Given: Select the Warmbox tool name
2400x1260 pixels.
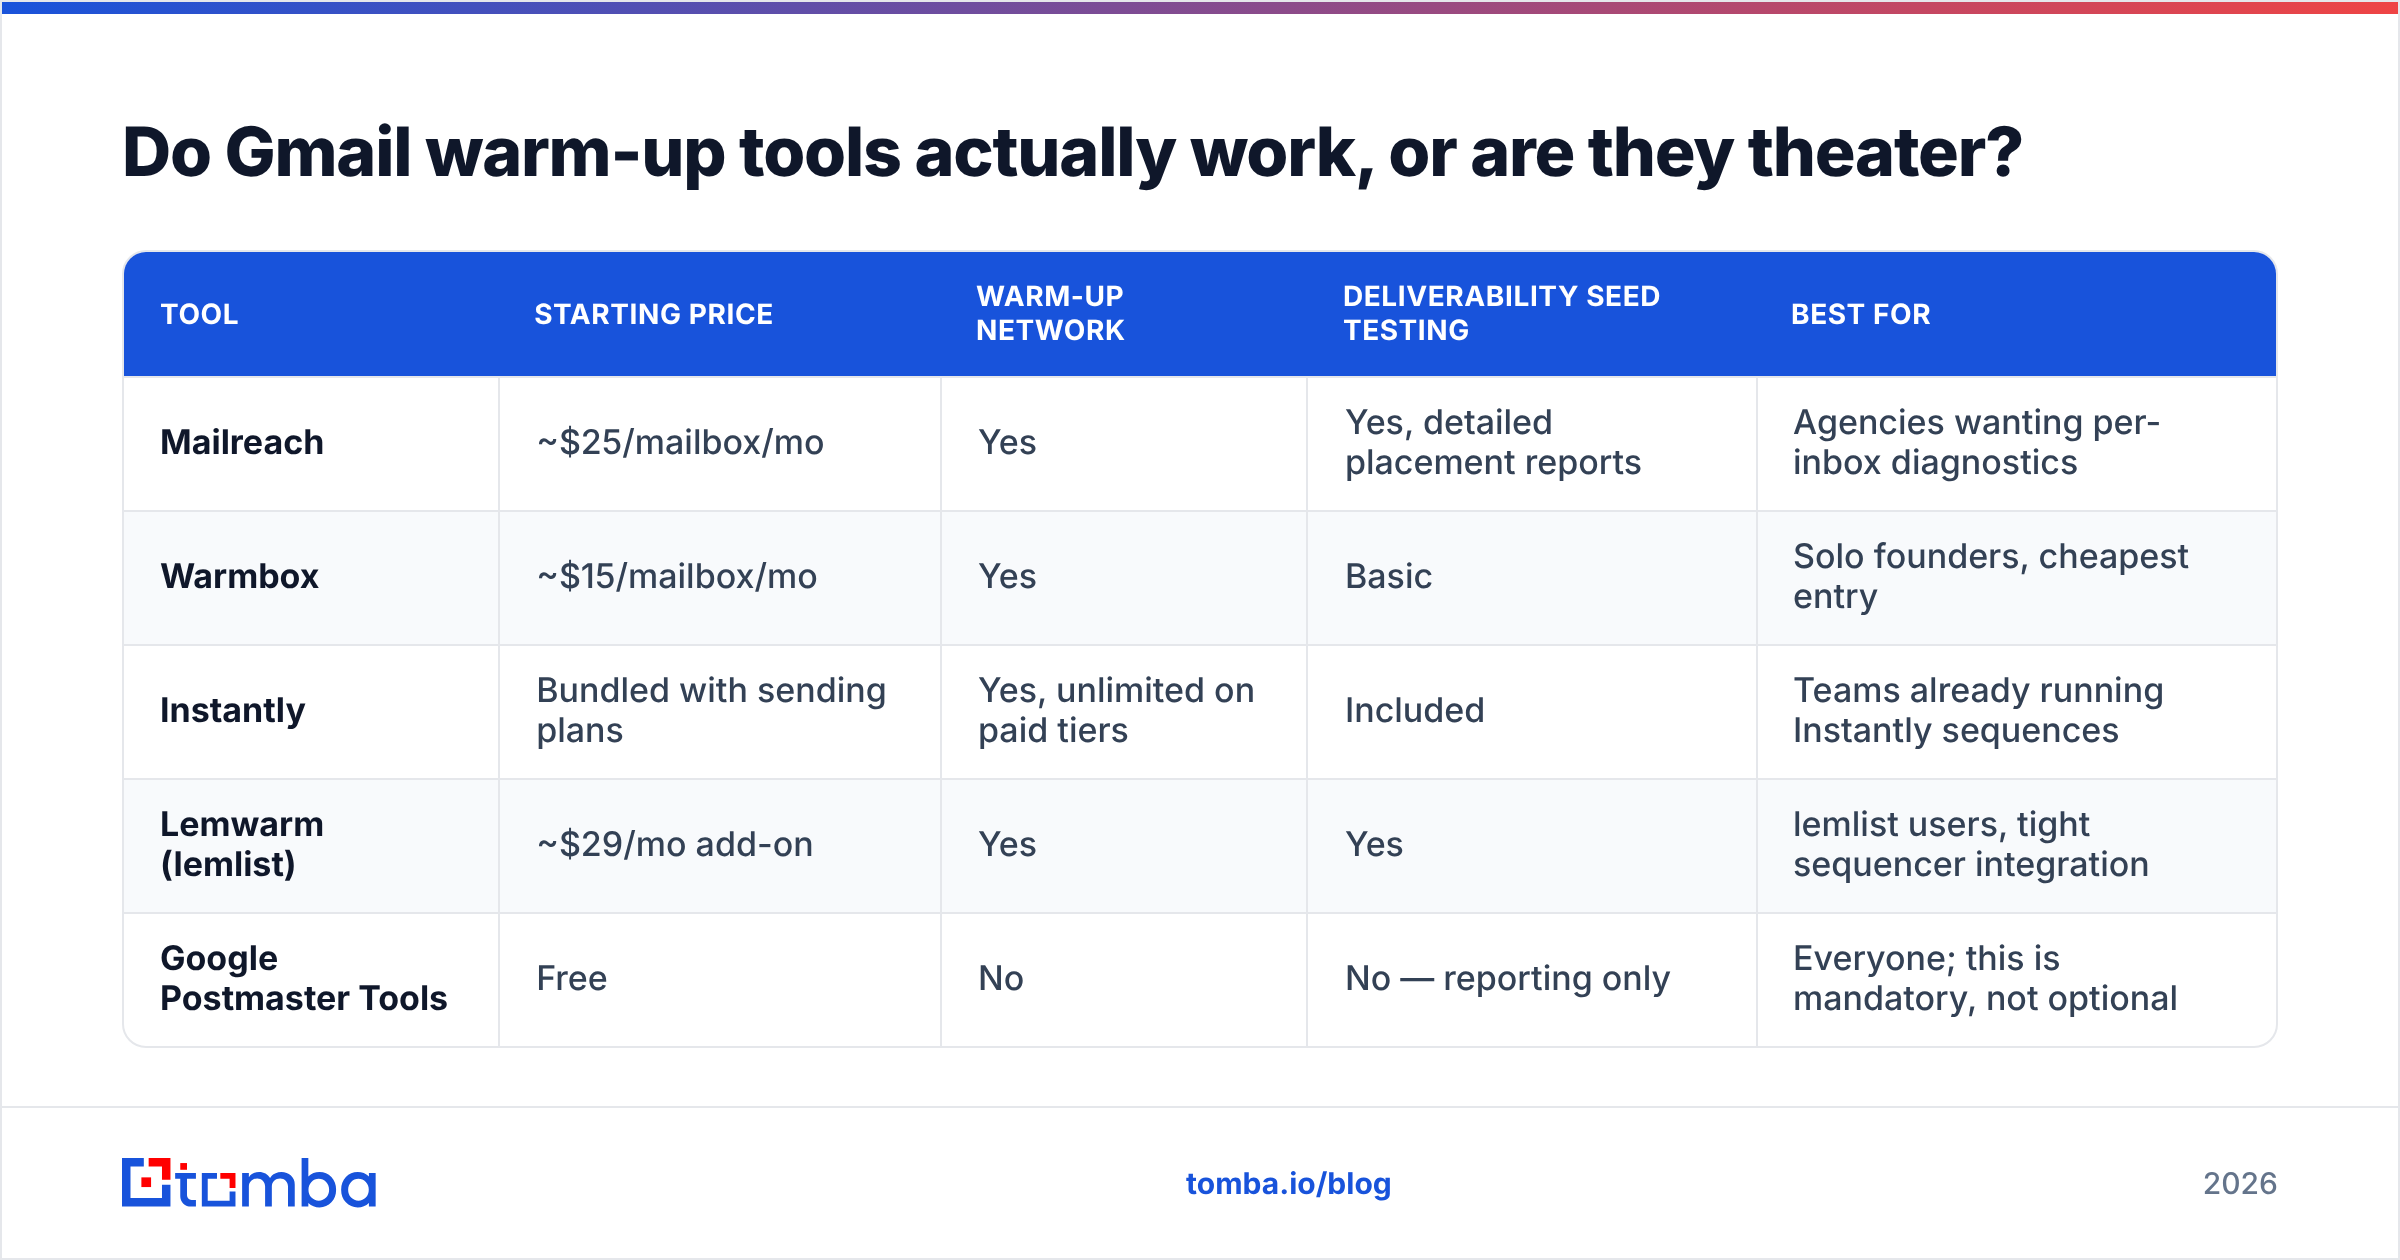Looking at the screenshot, I should 240,576.
